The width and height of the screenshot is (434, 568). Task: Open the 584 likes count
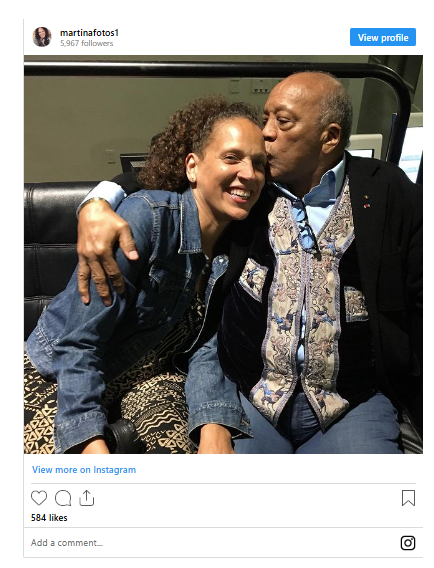(49, 518)
